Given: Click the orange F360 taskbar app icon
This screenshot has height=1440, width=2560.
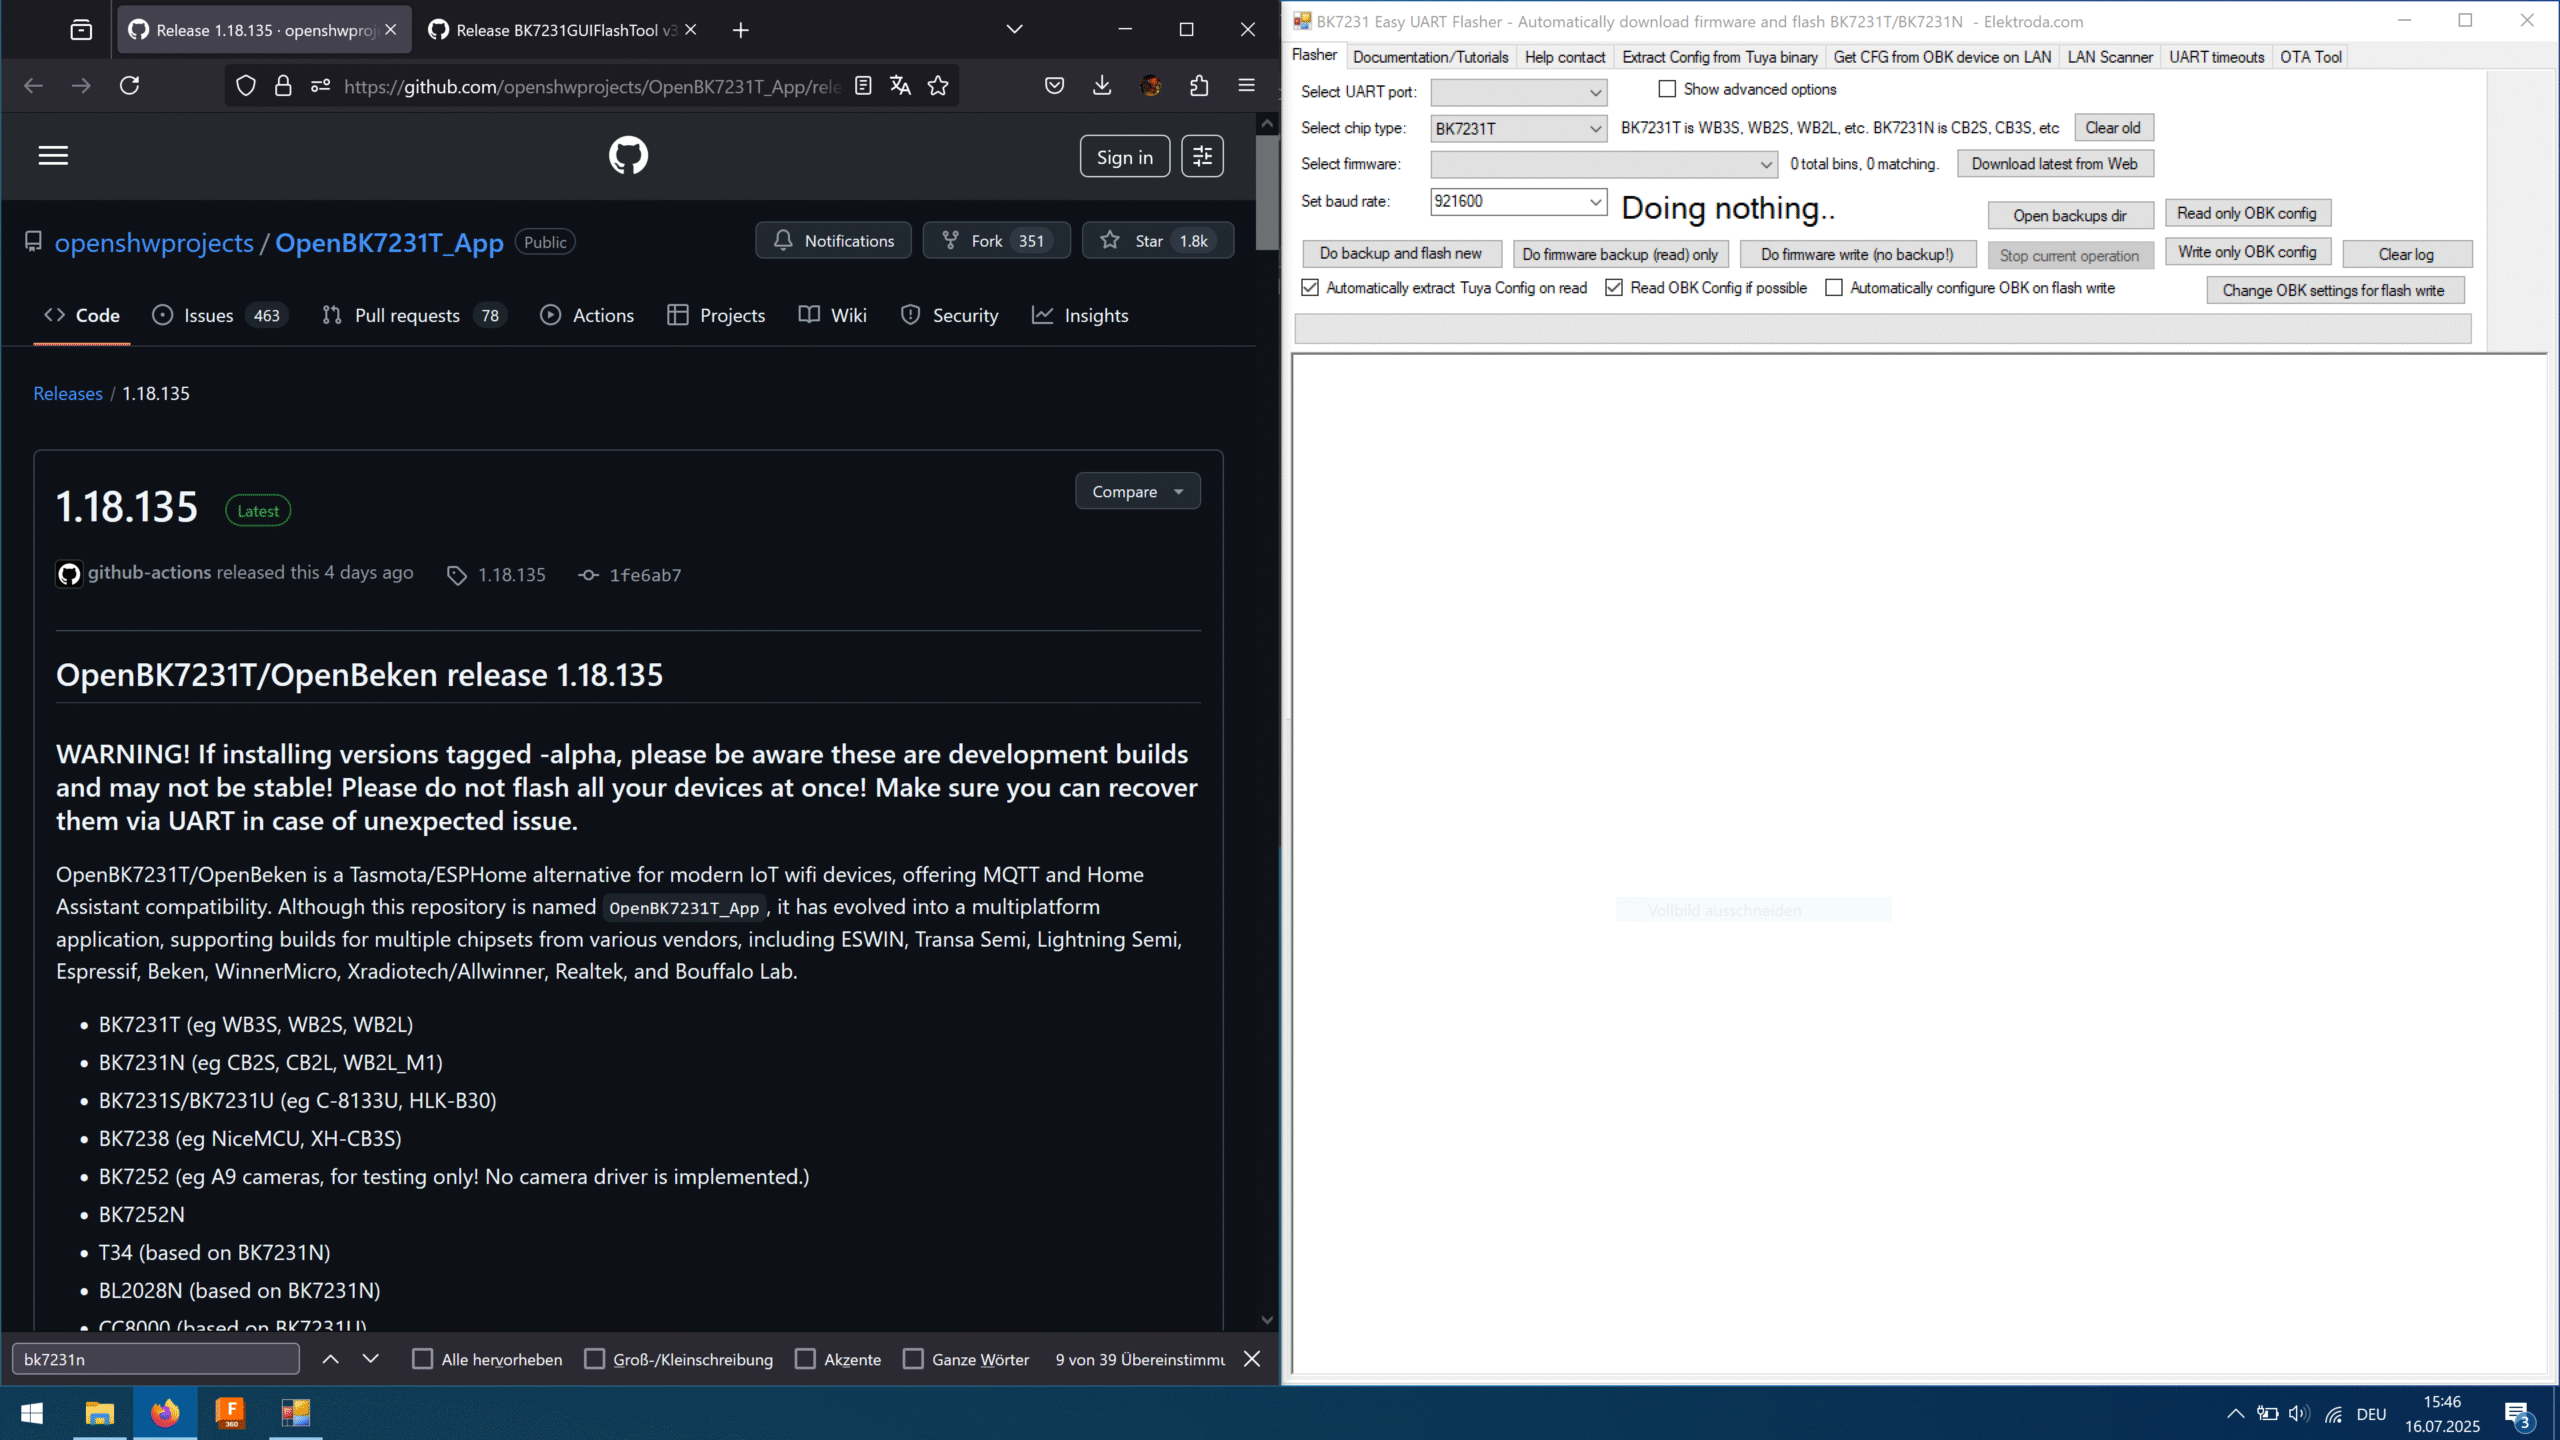Looking at the screenshot, I should 230,1413.
